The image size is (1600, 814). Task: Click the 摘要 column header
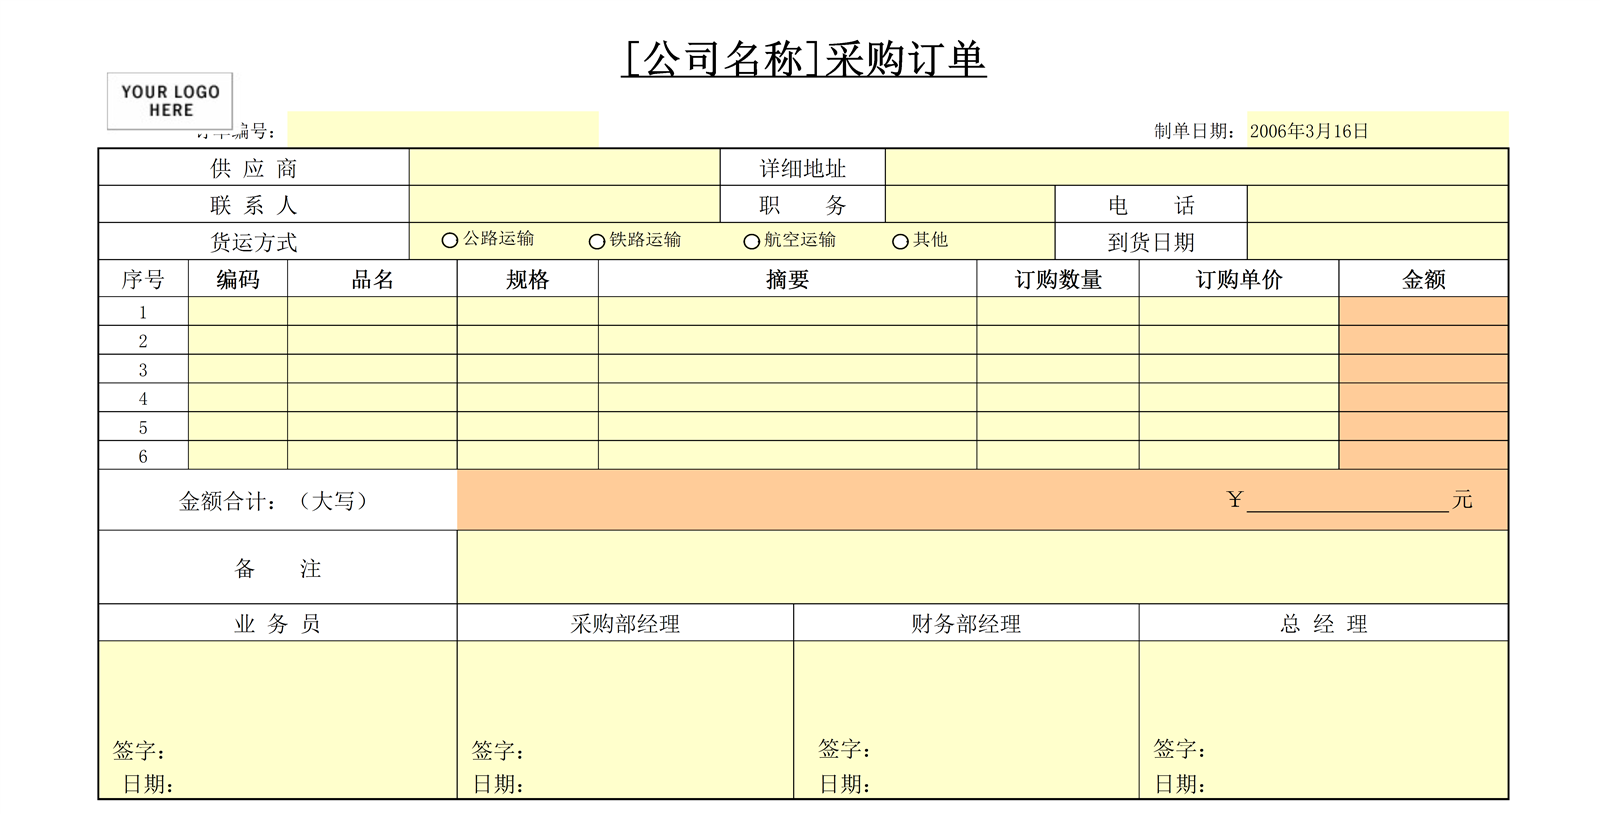[788, 279]
